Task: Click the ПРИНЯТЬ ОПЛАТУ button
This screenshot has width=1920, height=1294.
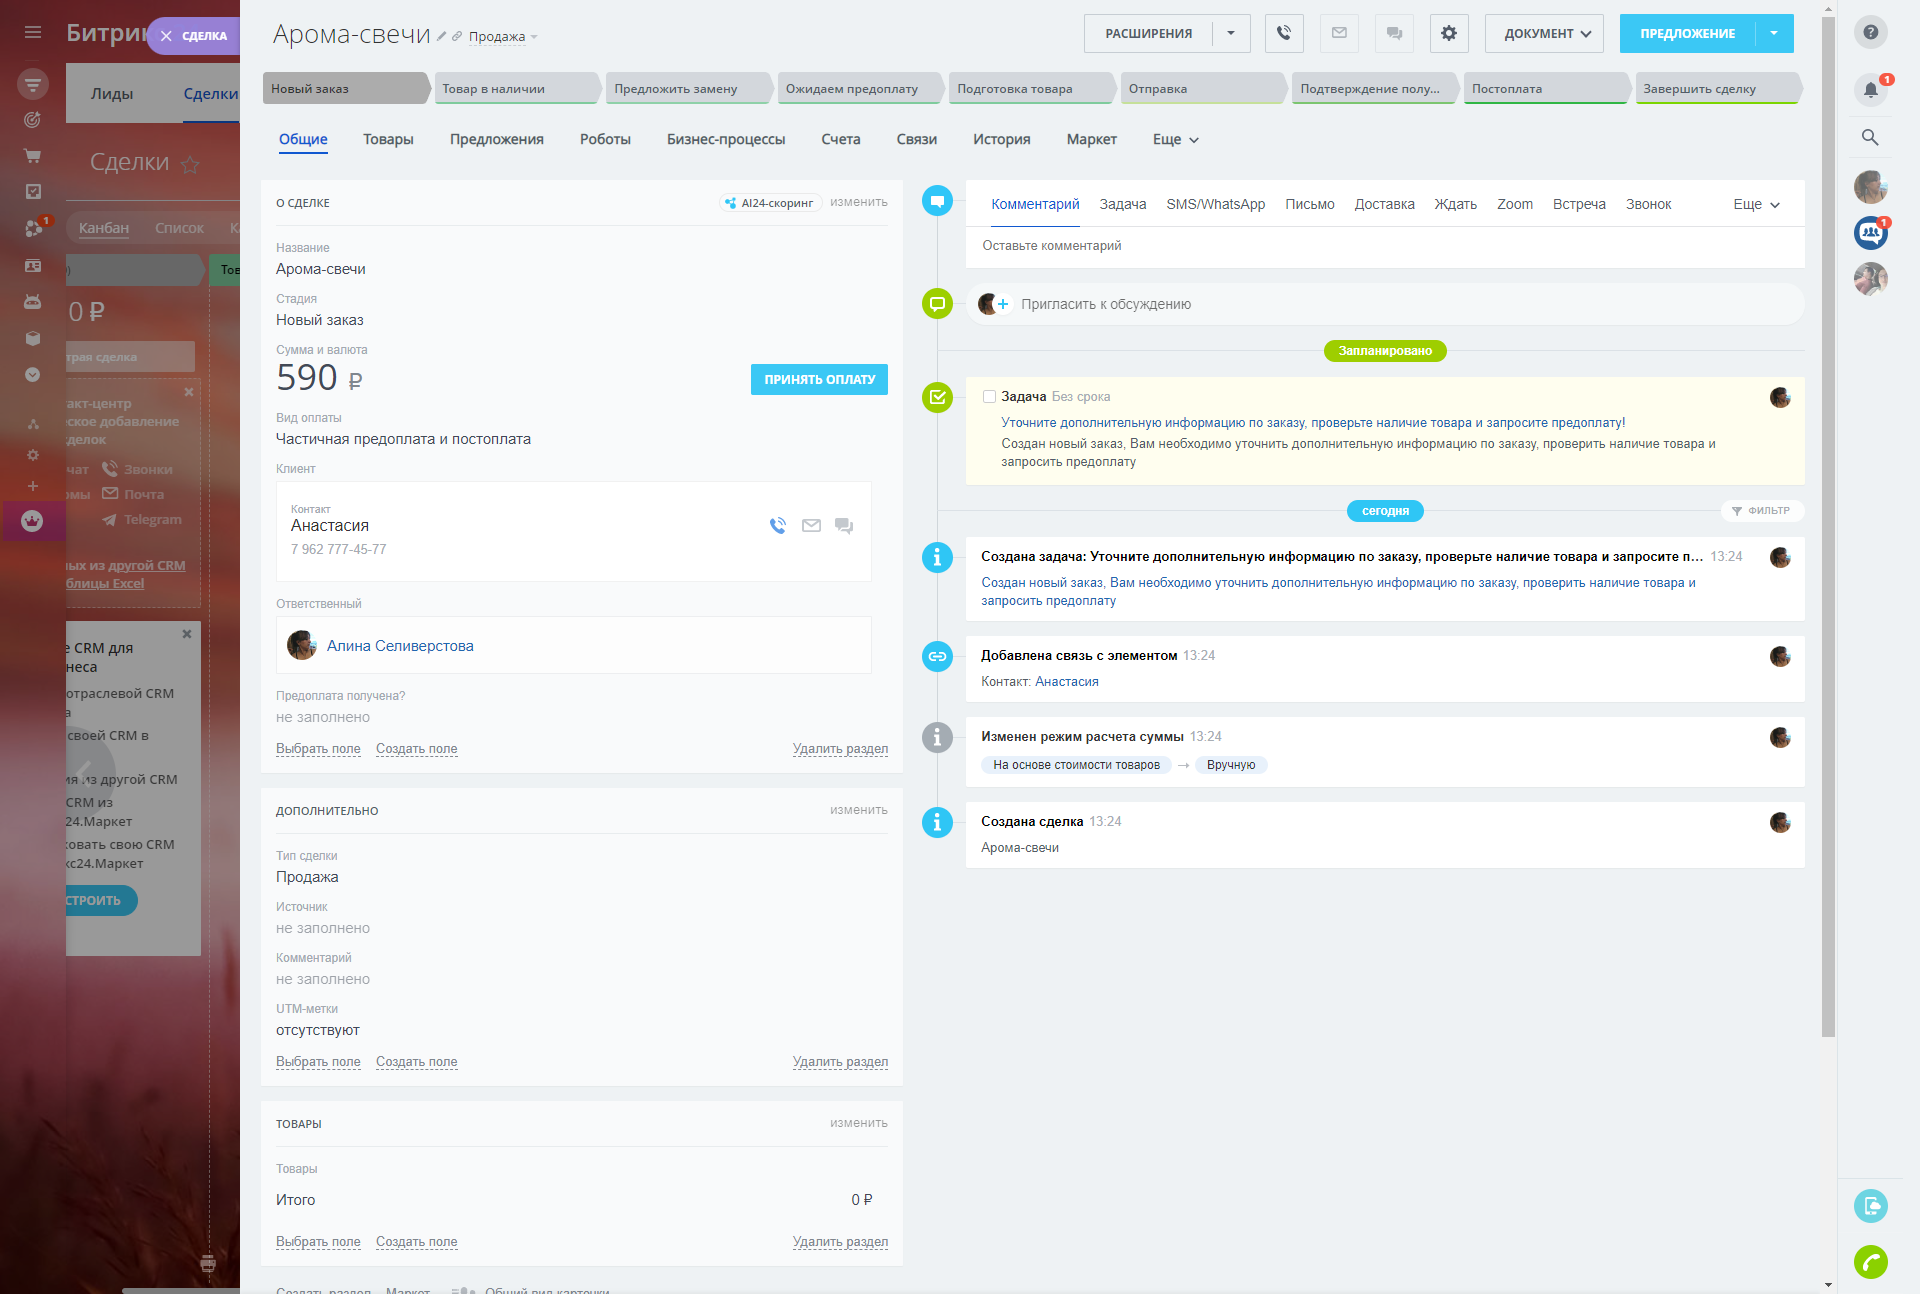Action: pyautogui.click(x=819, y=379)
